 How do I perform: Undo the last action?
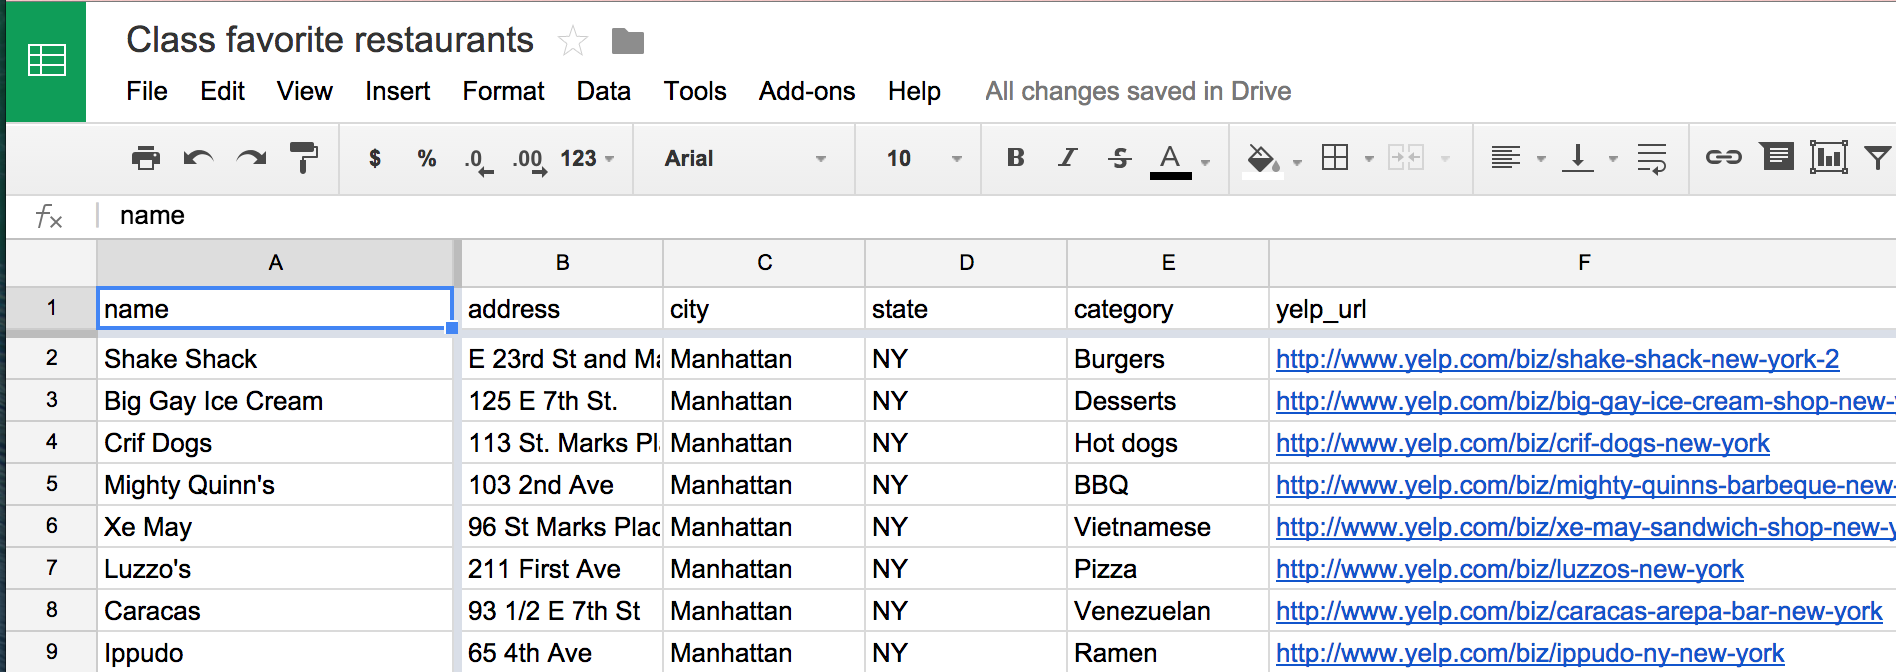coord(198,158)
